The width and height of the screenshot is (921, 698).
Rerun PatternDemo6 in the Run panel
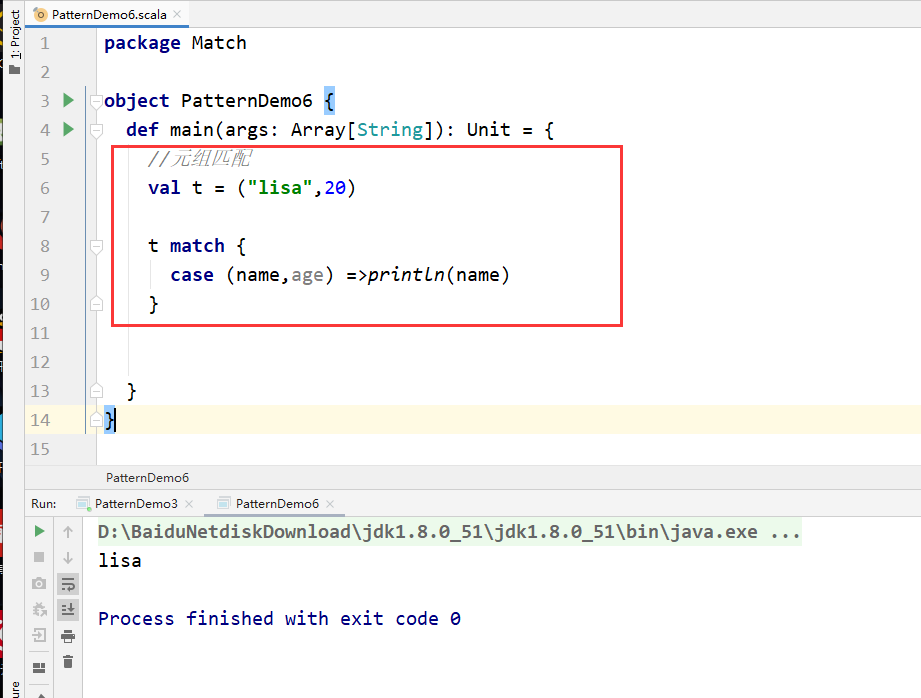pyautogui.click(x=39, y=531)
